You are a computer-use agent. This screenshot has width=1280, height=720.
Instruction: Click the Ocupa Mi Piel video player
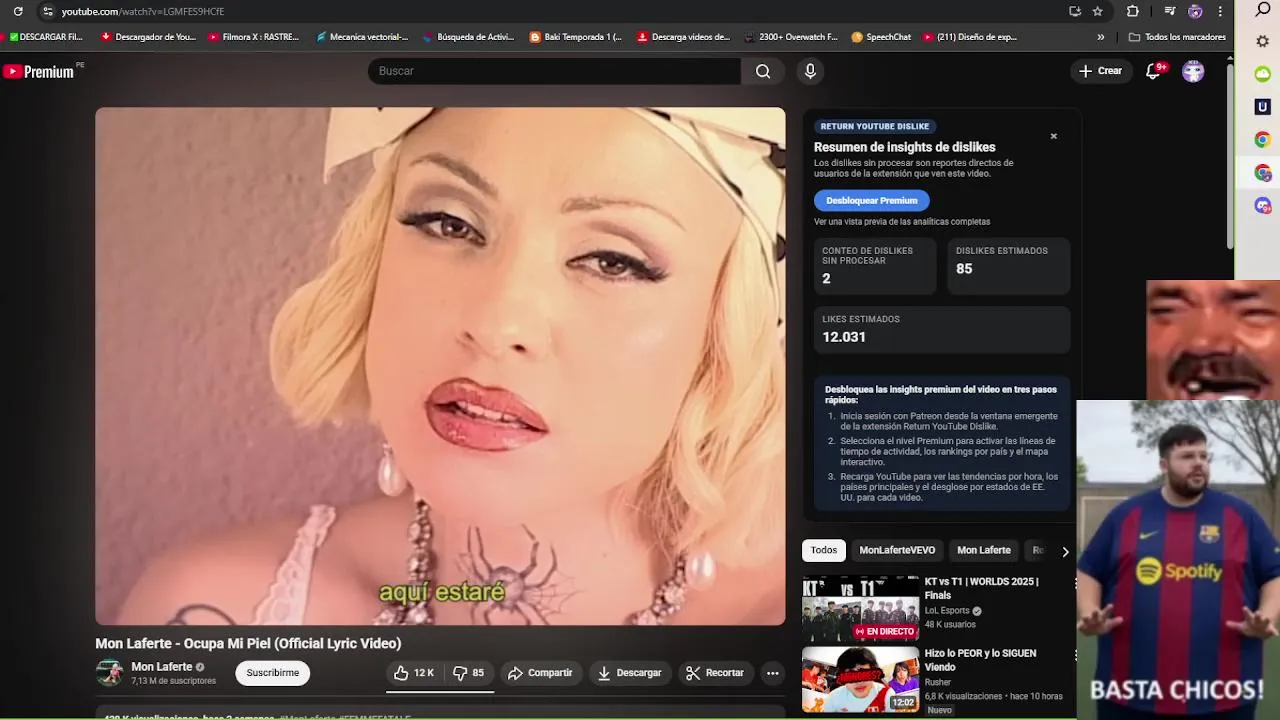(440, 366)
